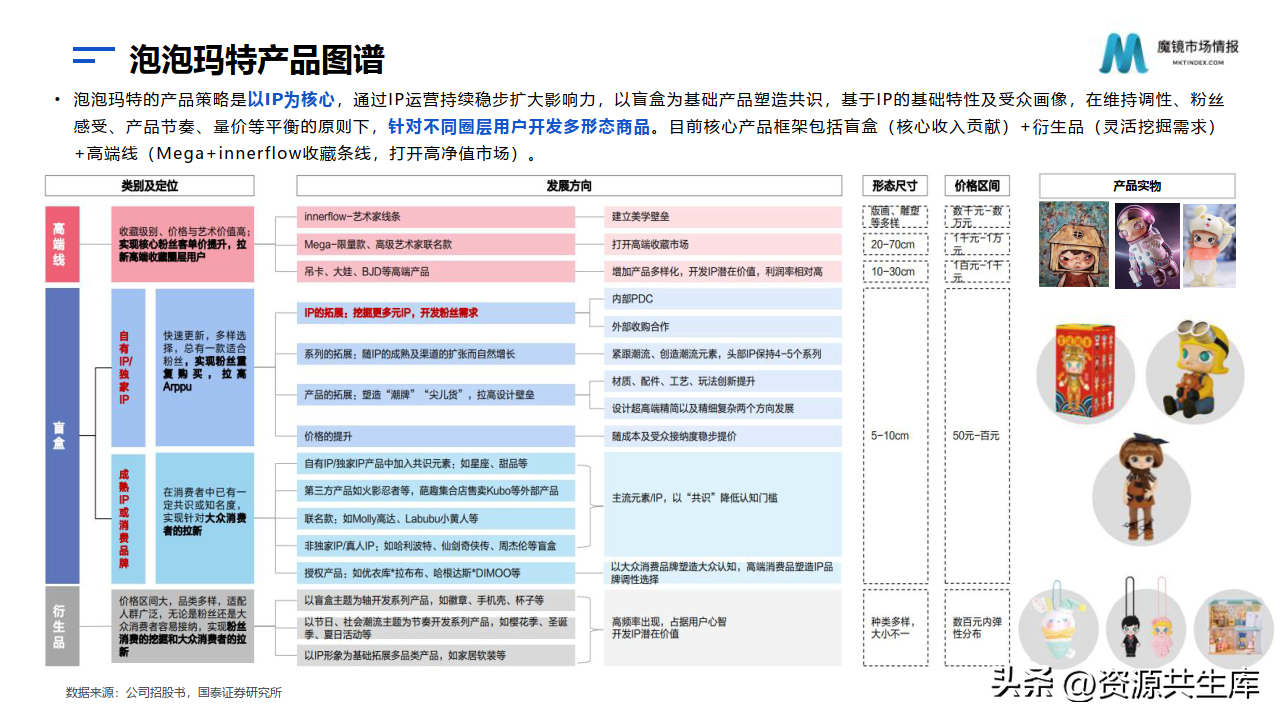Click the 5~10cm size value

point(894,436)
